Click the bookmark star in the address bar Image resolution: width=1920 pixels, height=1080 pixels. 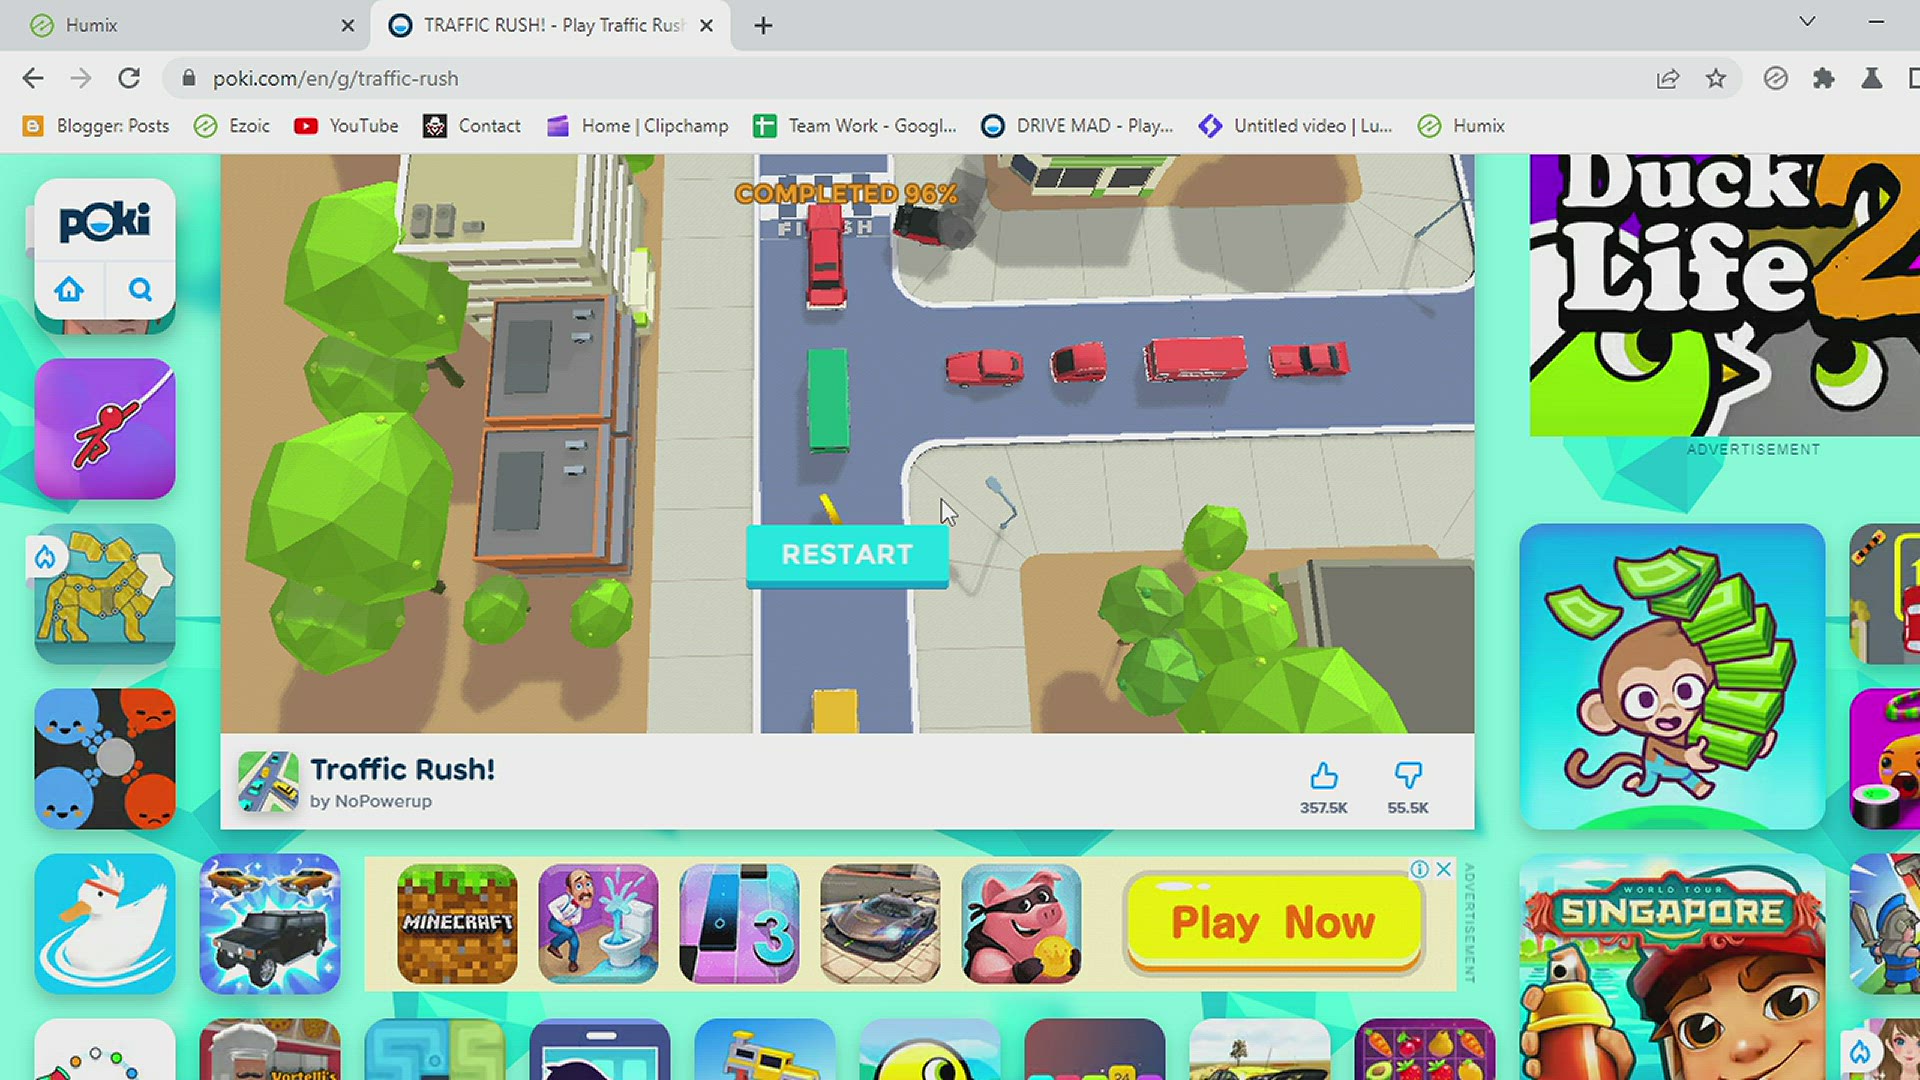click(1717, 78)
